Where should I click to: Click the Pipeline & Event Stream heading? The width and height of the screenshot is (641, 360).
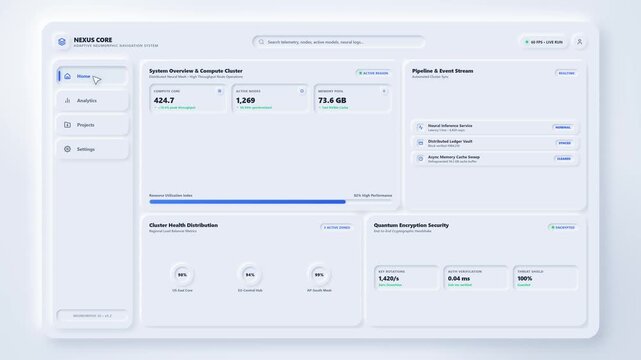tap(442, 71)
